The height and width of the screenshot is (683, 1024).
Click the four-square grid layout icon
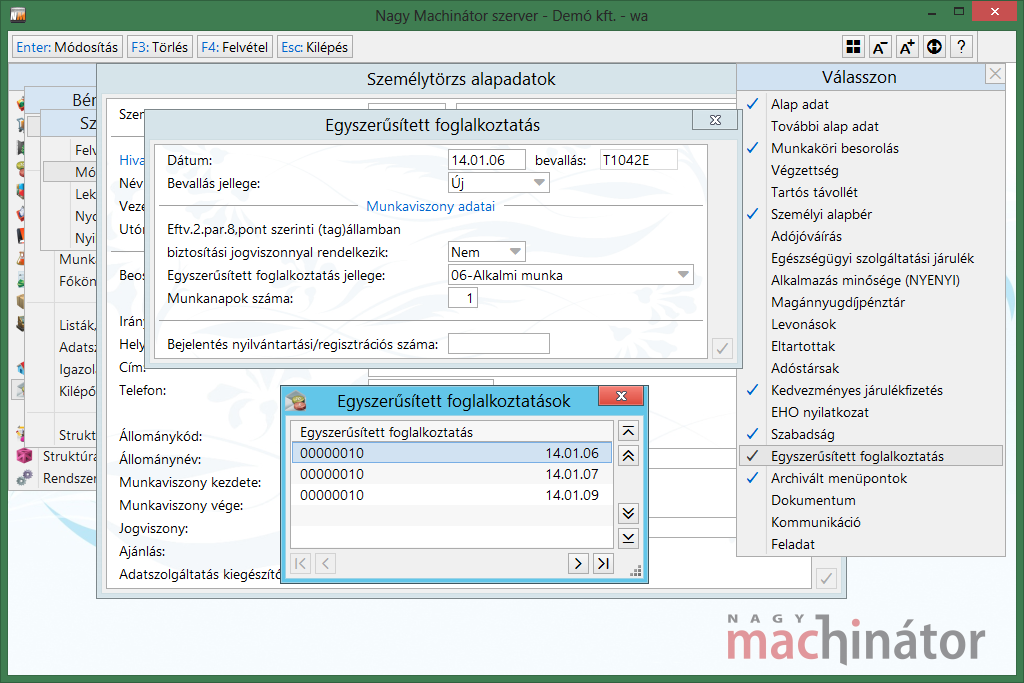click(x=853, y=47)
